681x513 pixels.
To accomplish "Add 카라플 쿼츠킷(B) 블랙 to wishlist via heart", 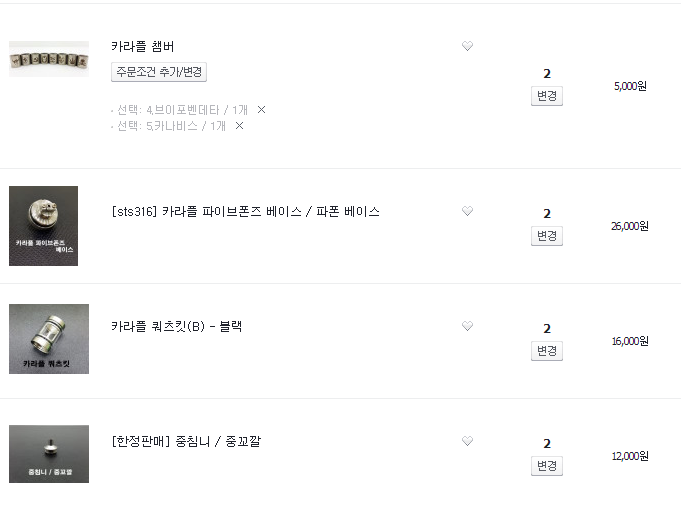I will point(467,326).
